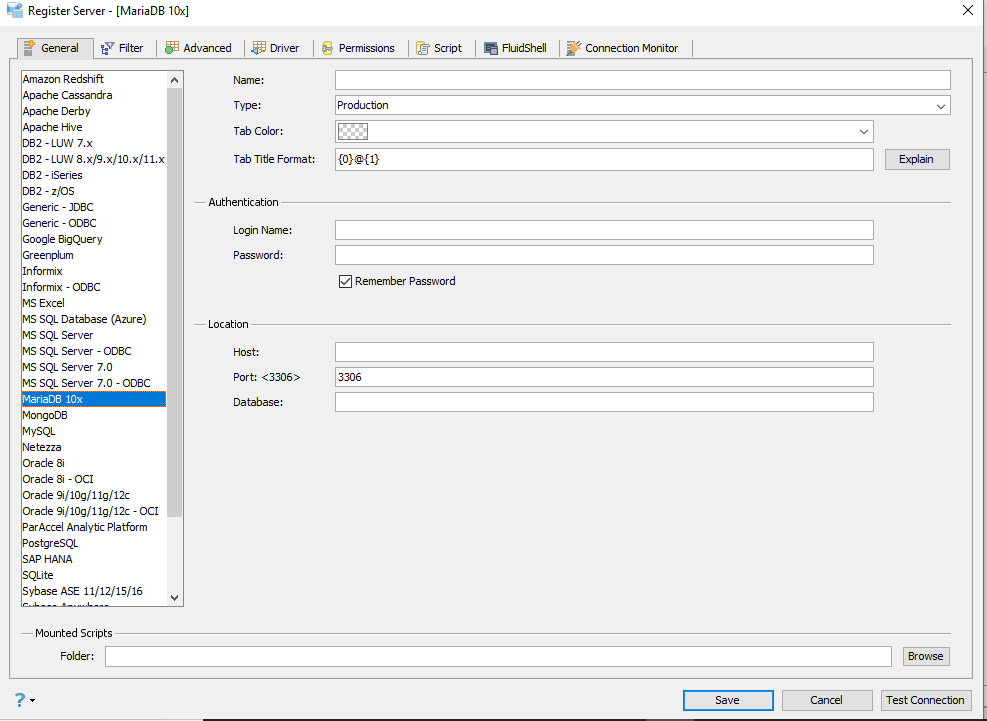Select Google BigQuery in the list
The width and height of the screenshot is (987, 721).
(x=94, y=239)
